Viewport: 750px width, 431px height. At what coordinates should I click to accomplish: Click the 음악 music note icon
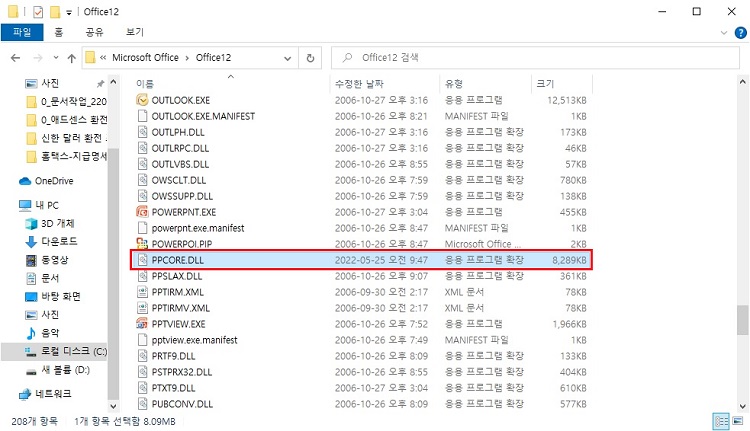(31, 332)
